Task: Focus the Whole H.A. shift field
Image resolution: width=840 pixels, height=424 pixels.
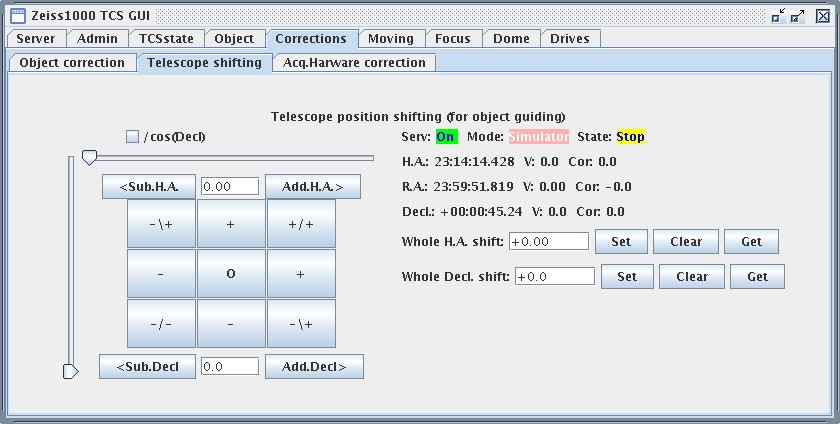Action: click(549, 241)
